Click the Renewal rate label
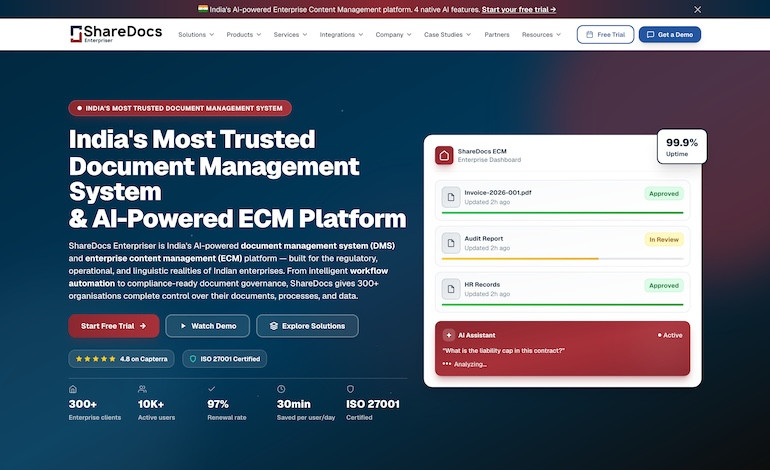This screenshot has width=770, height=470. coord(227,417)
